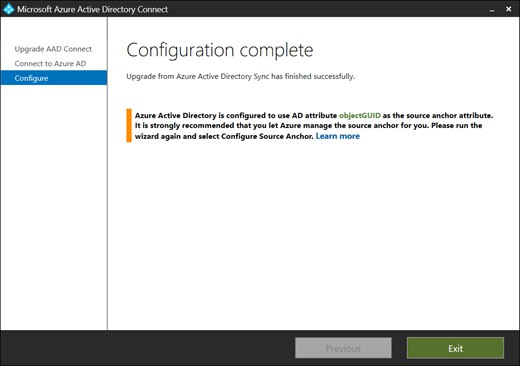Select the Configure step in sidebar
The width and height of the screenshot is (520, 366).
coord(54,78)
